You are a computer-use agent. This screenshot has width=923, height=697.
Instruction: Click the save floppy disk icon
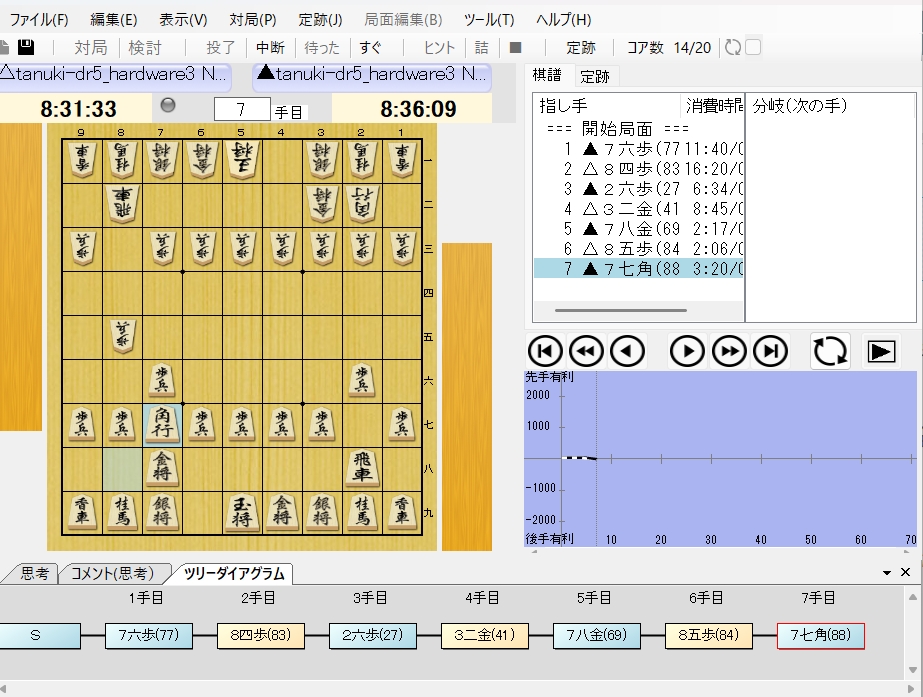[26, 47]
